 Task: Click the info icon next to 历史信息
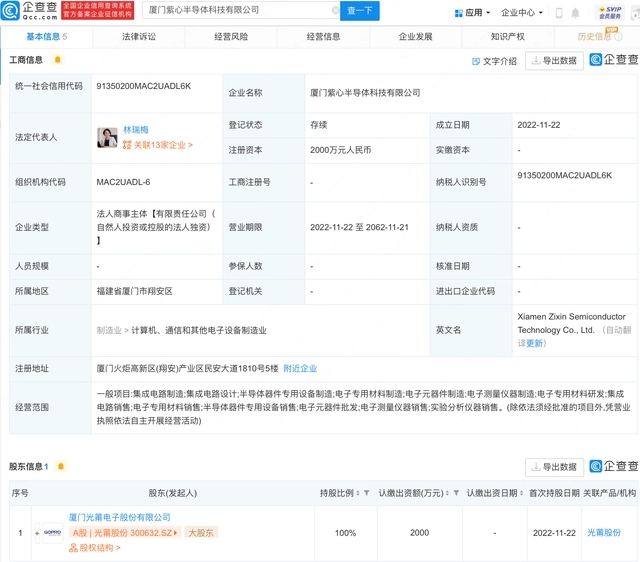coord(618,37)
